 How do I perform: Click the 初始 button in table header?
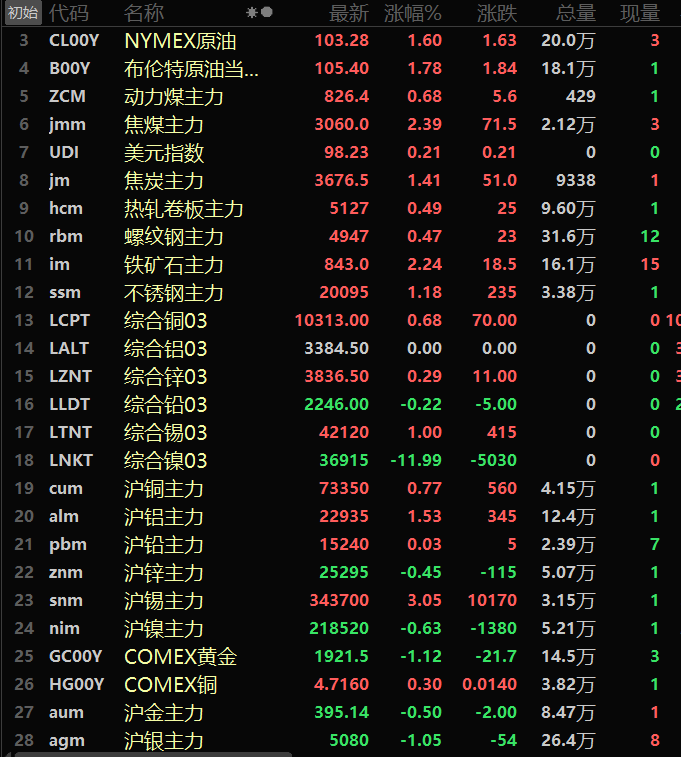point(22,13)
